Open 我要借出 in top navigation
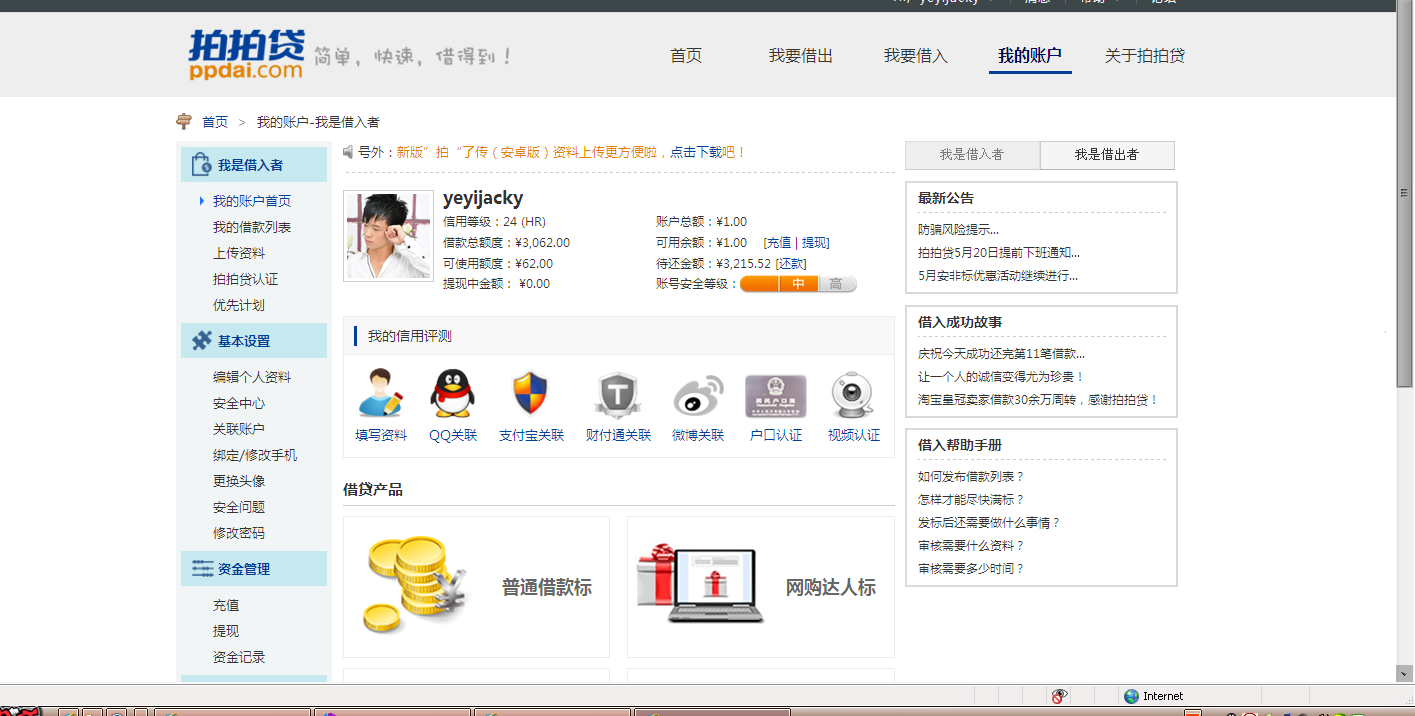This screenshot has height=716, width=1415. pos(800,56)
